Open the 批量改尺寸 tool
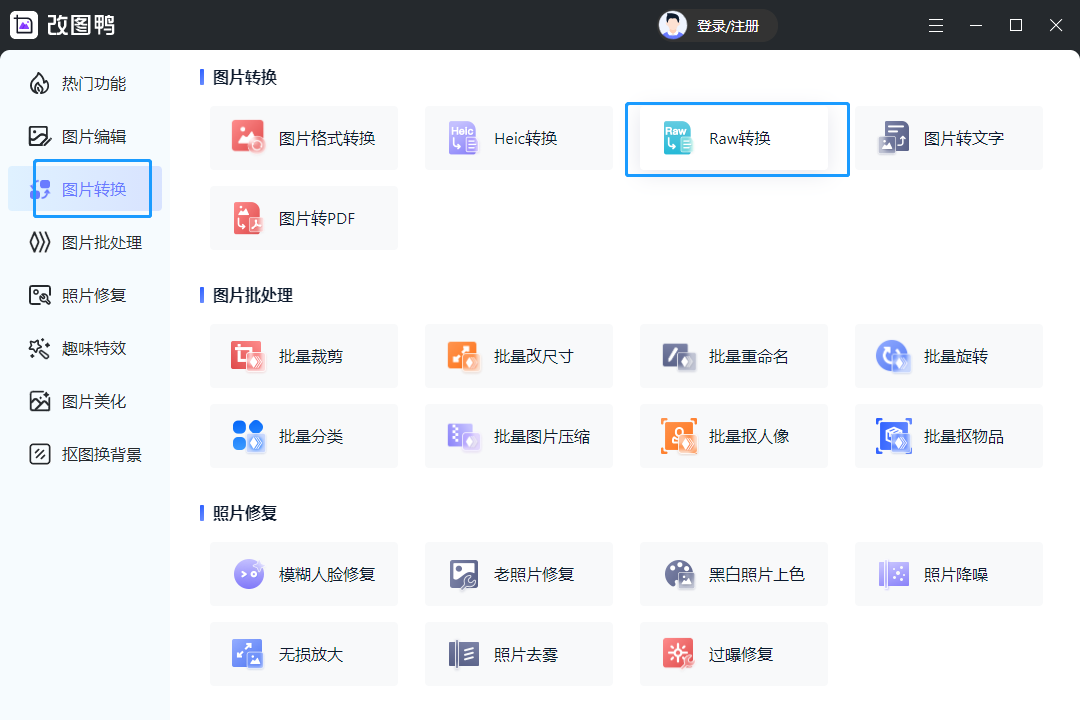The image size is (1080, 720). pos(518,356)
